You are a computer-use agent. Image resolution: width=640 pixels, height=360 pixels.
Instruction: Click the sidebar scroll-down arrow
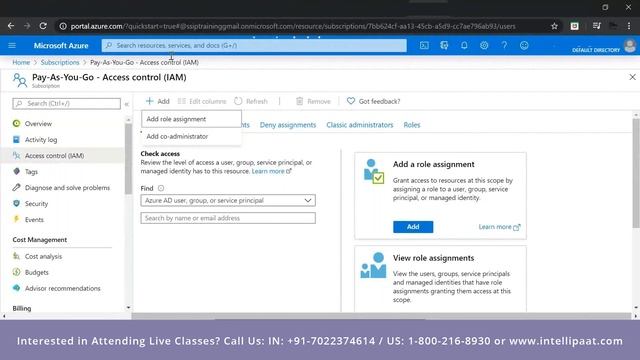[x=128, y=308]
